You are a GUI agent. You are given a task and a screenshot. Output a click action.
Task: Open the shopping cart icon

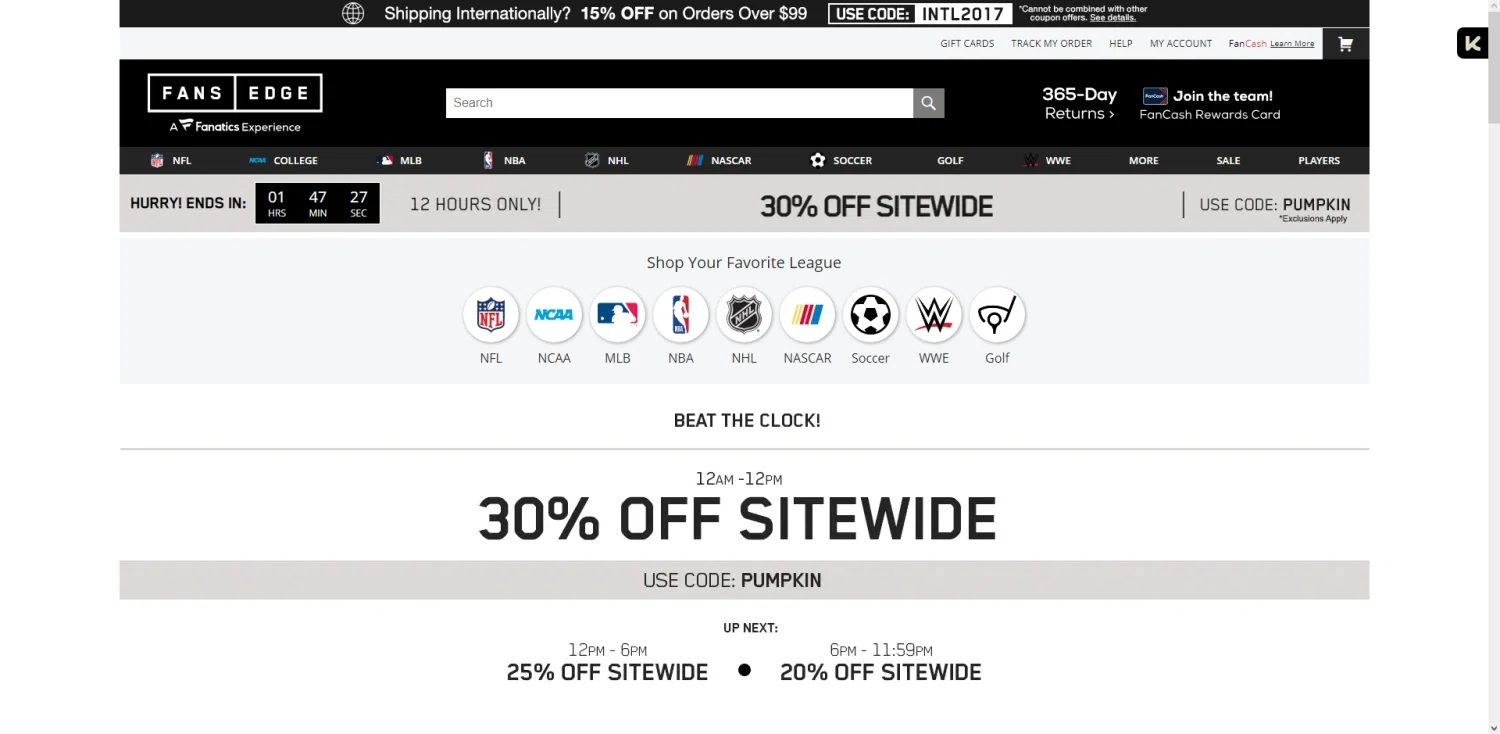1345,44
